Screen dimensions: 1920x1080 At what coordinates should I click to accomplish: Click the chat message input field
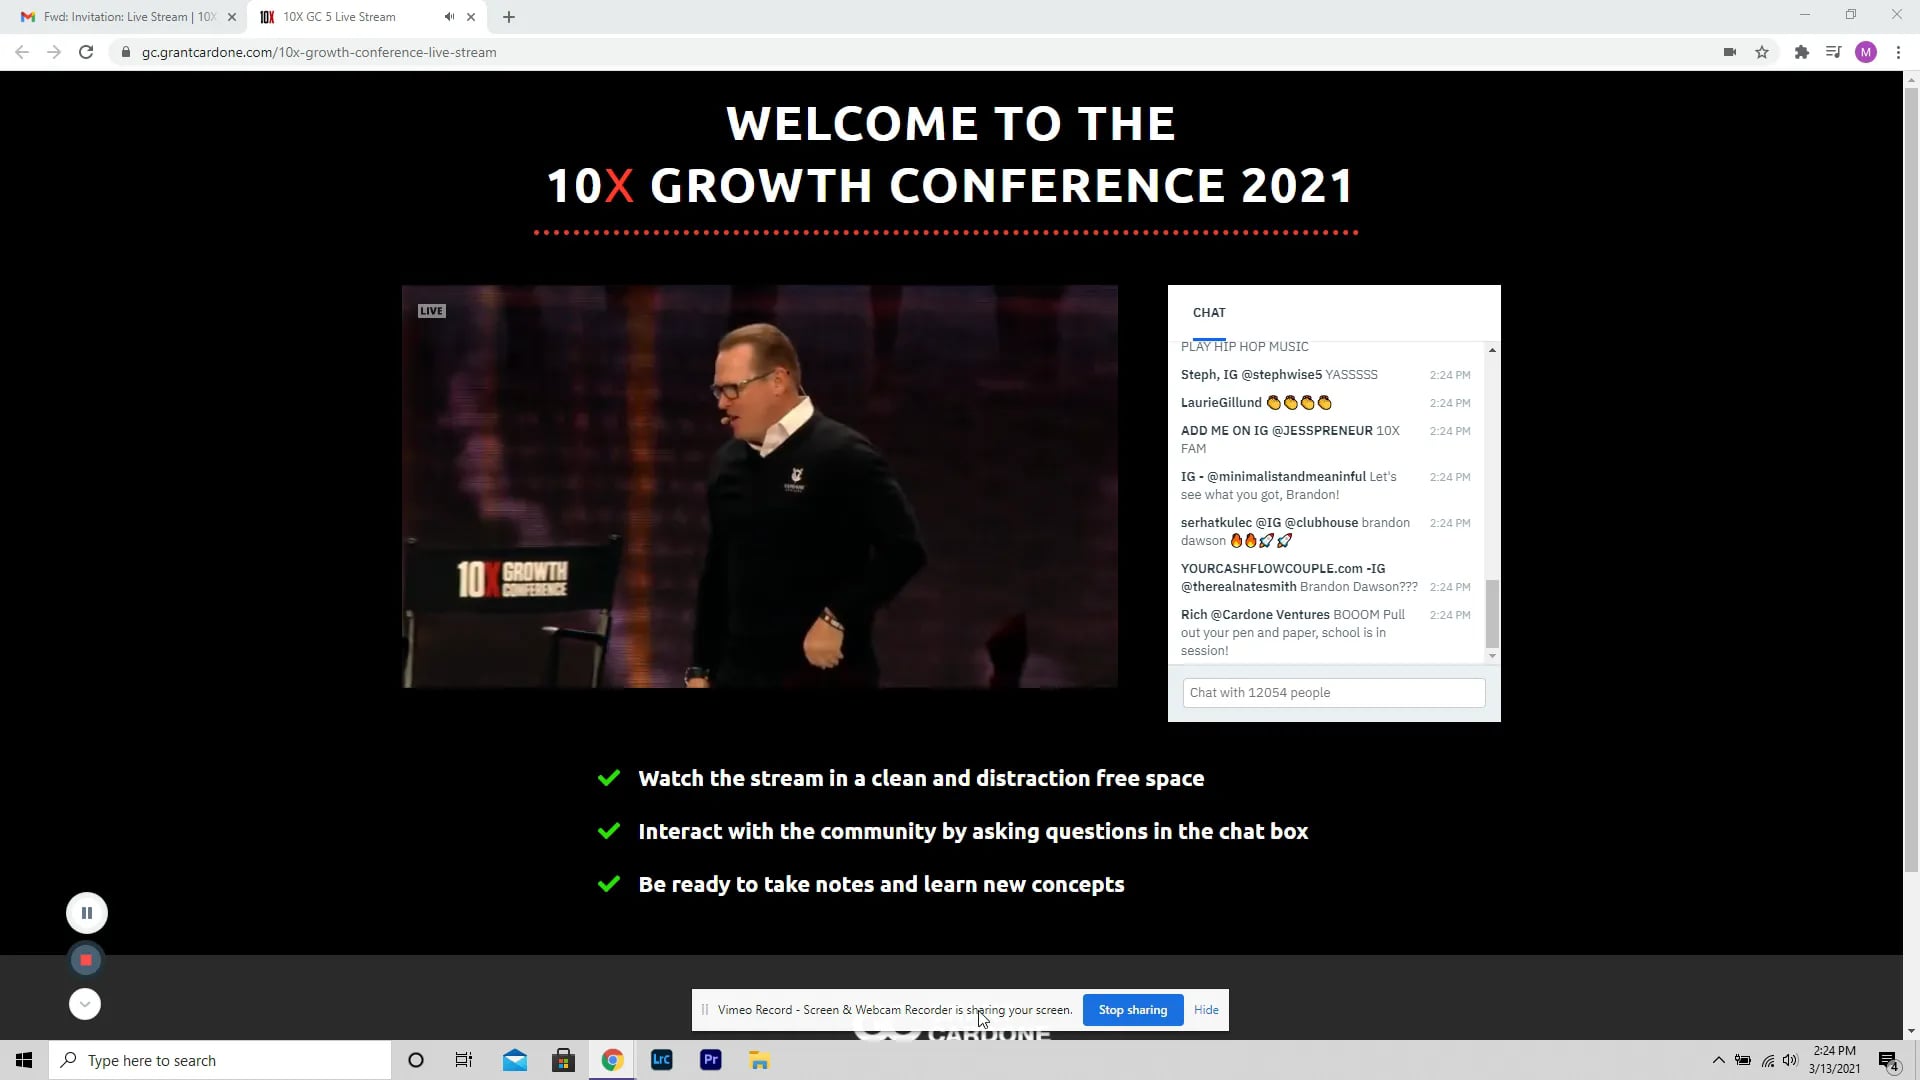click(x=1333, y=692)
